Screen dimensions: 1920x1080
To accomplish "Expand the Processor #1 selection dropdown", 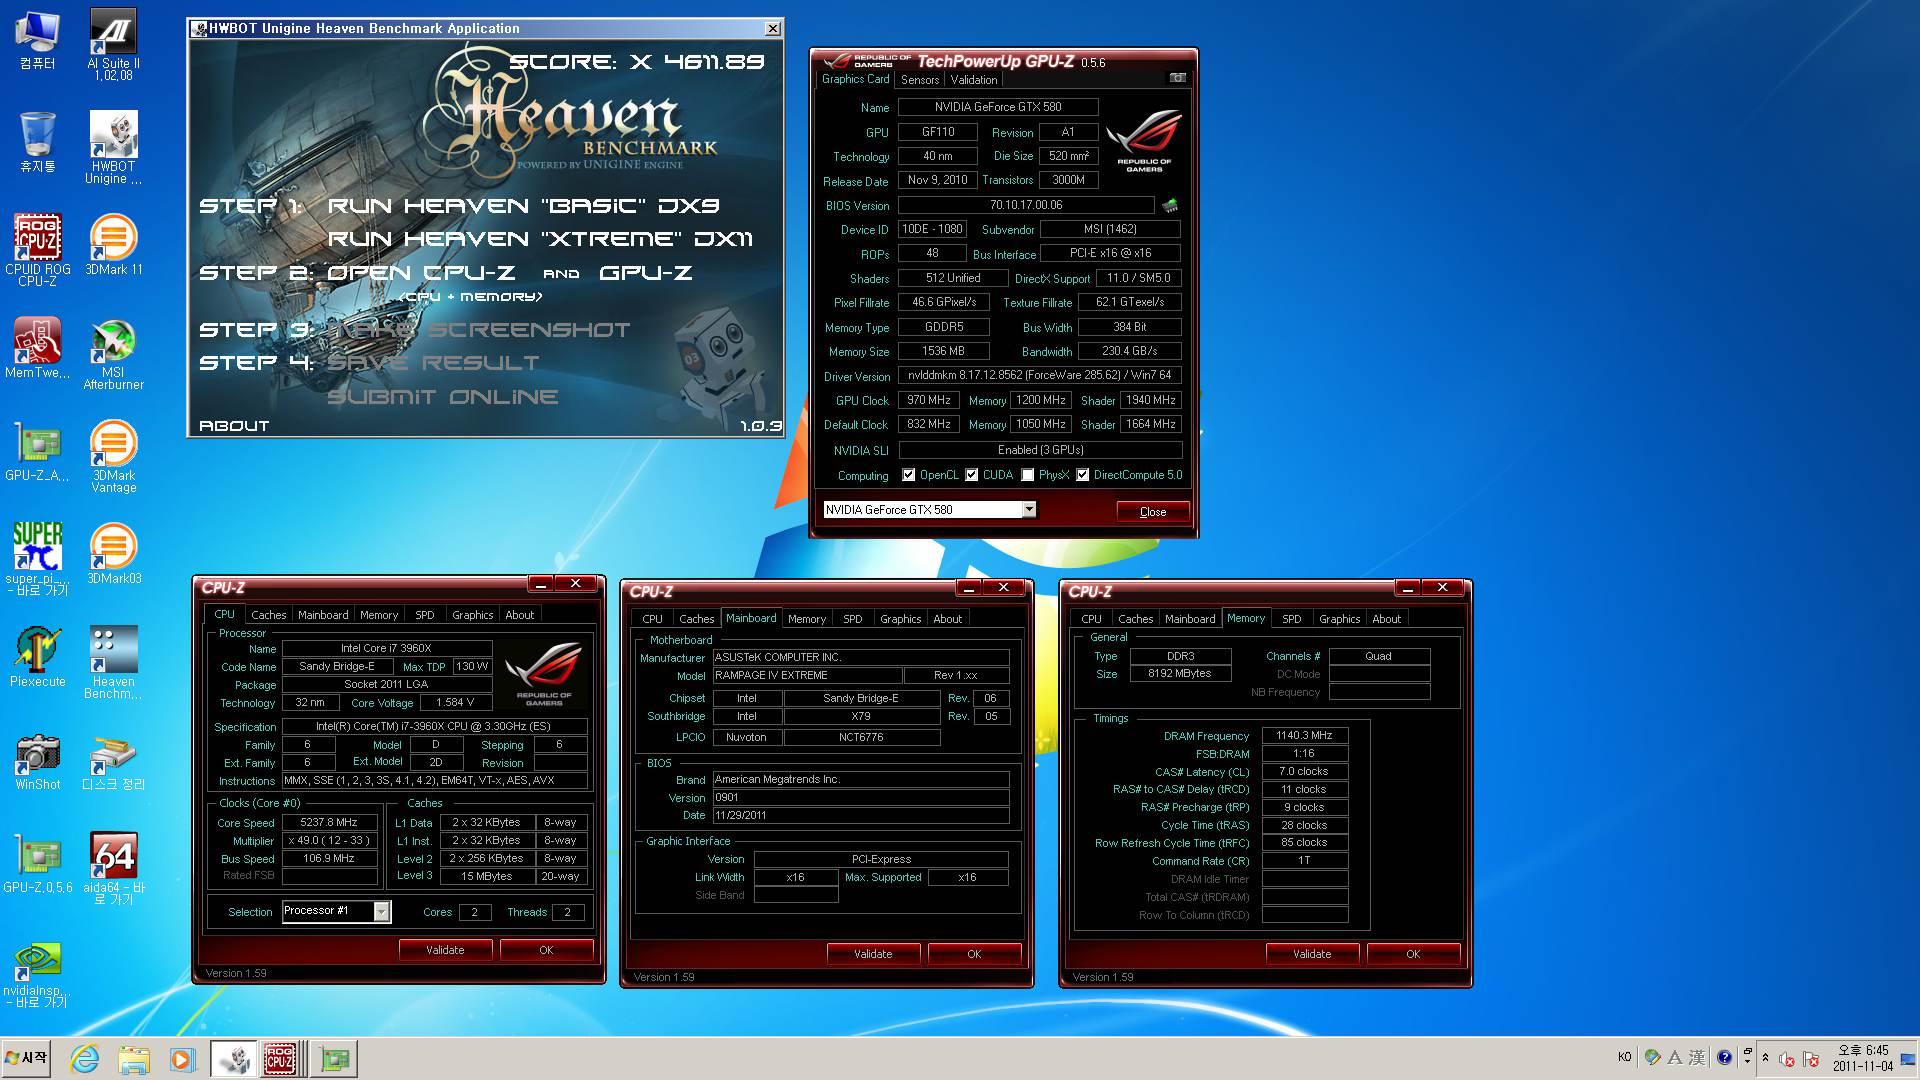I will pos(381,911).
